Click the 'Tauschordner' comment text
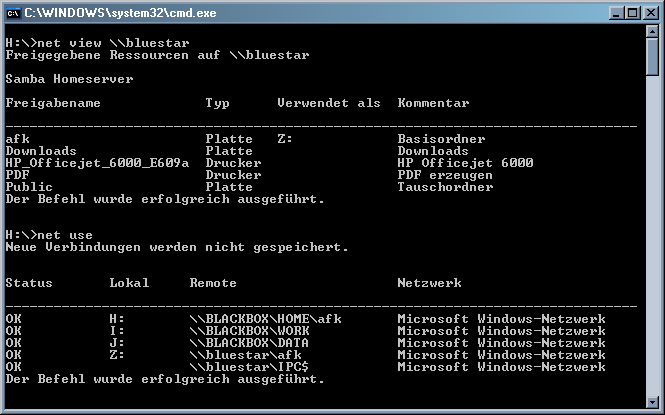Viewport: 665px width, 415px height. click(x=445, y=187)
